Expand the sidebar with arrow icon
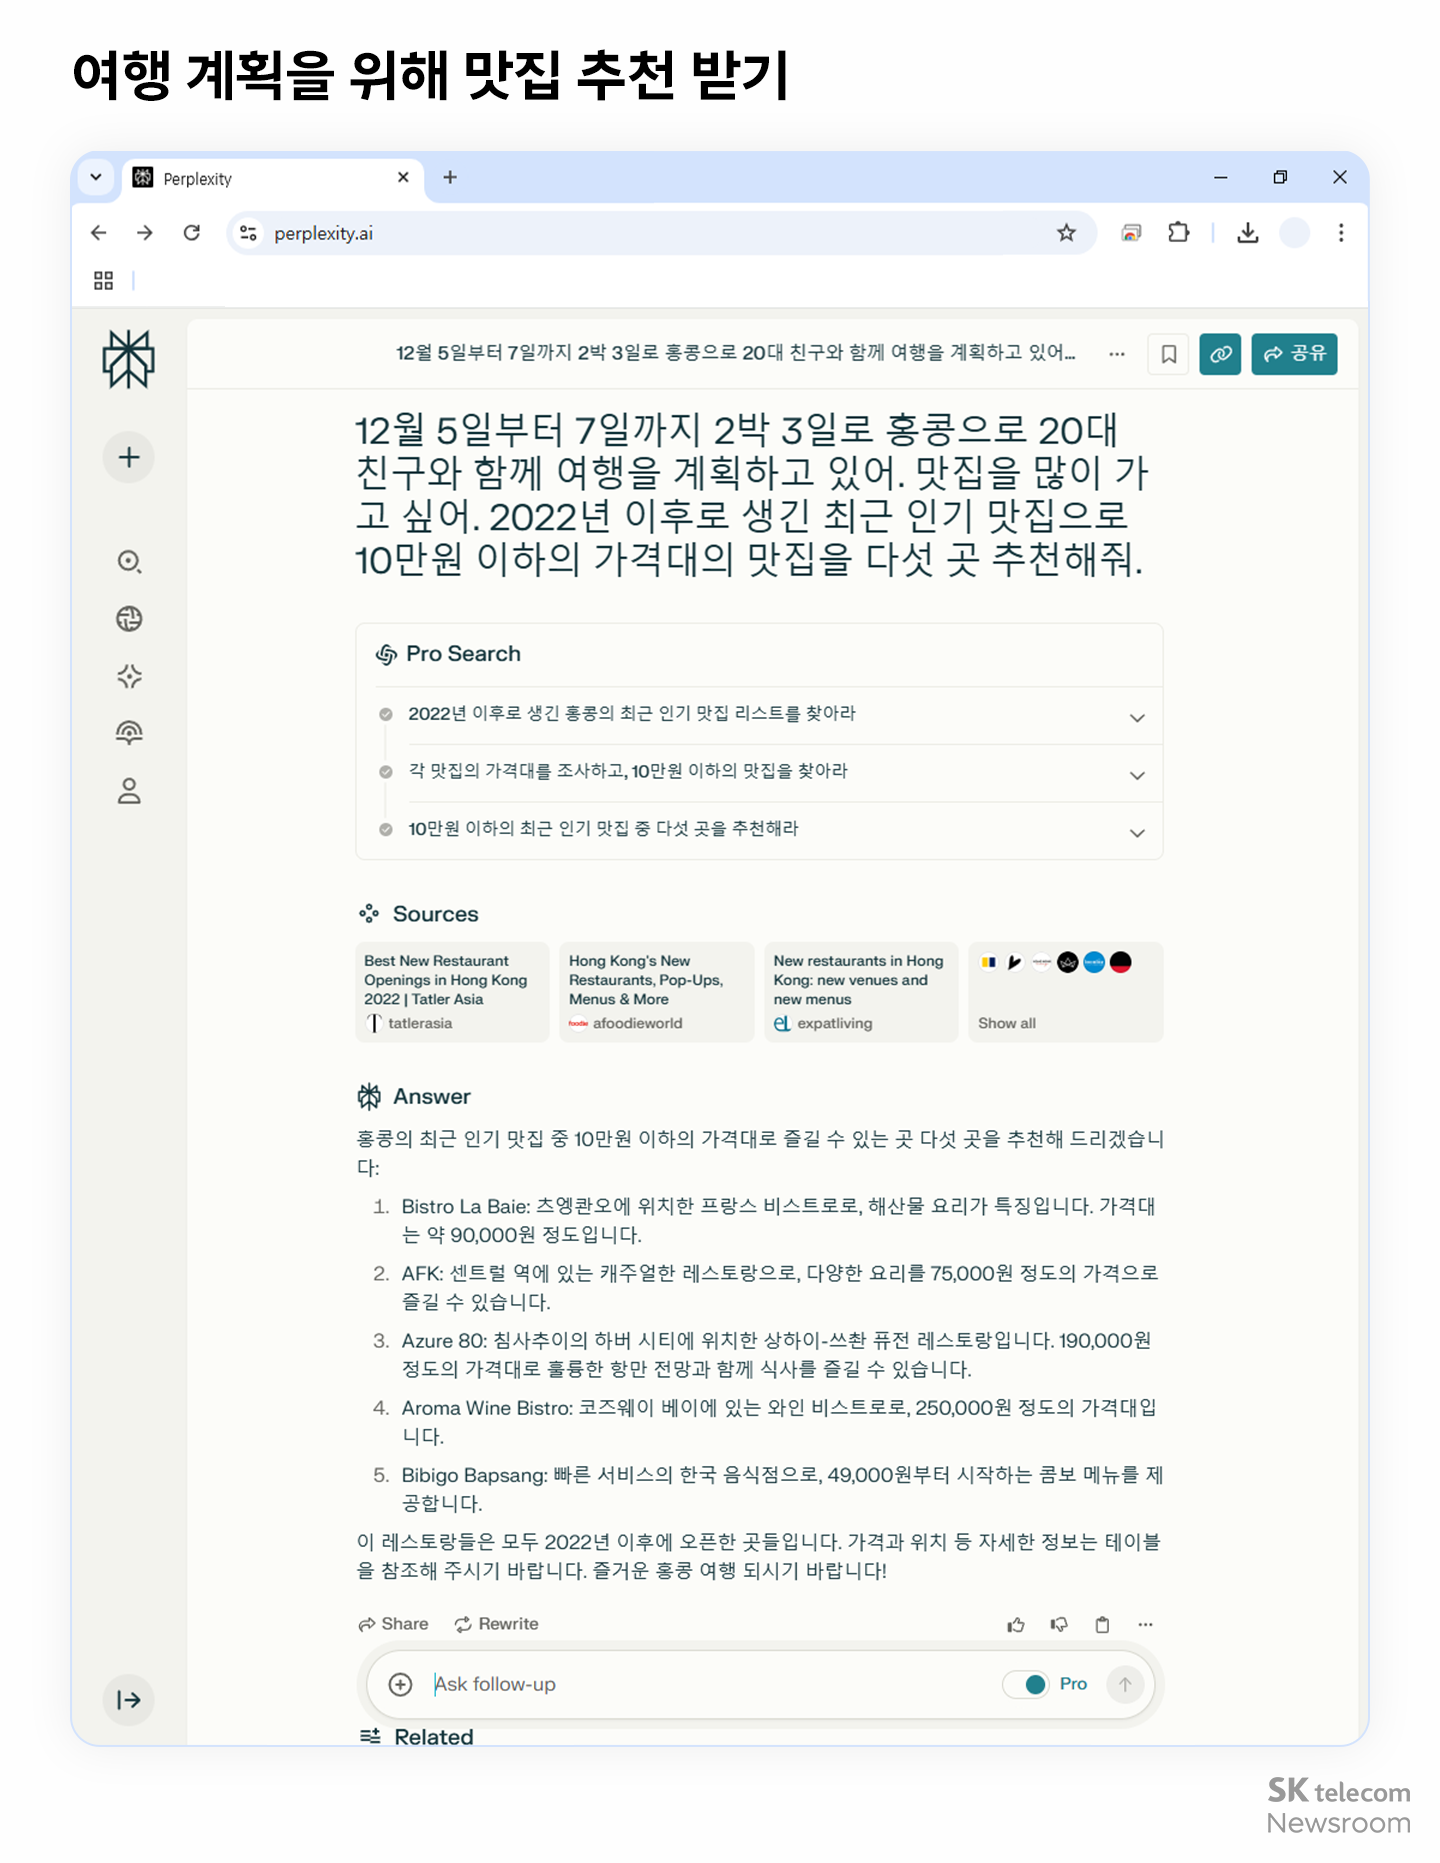The width and height of the screenshot is (1440, 1863). tap(129, 1700)
